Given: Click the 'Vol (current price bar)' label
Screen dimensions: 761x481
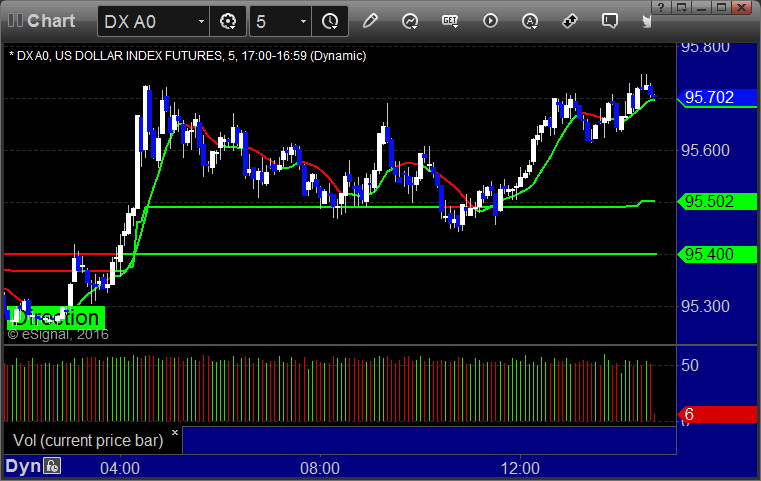Looking at the screenshot, I should [x=88, y=441].
